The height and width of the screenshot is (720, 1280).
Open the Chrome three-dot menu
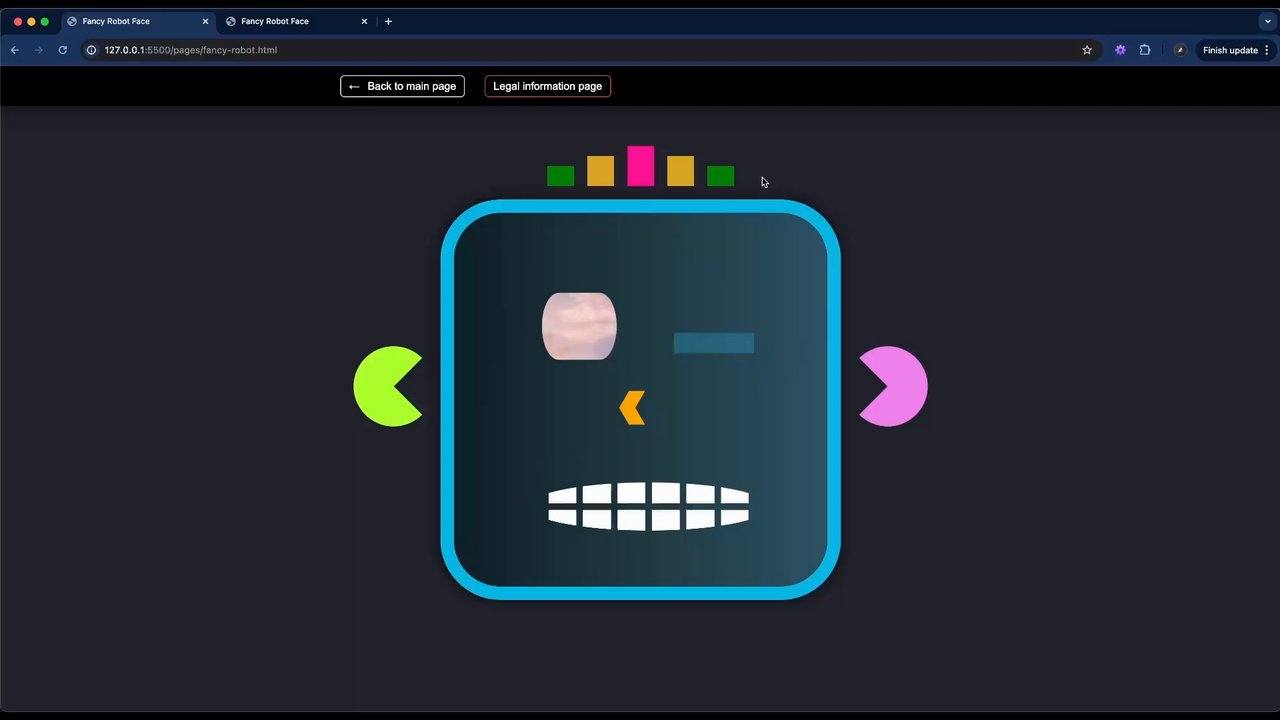point(1267,50)
